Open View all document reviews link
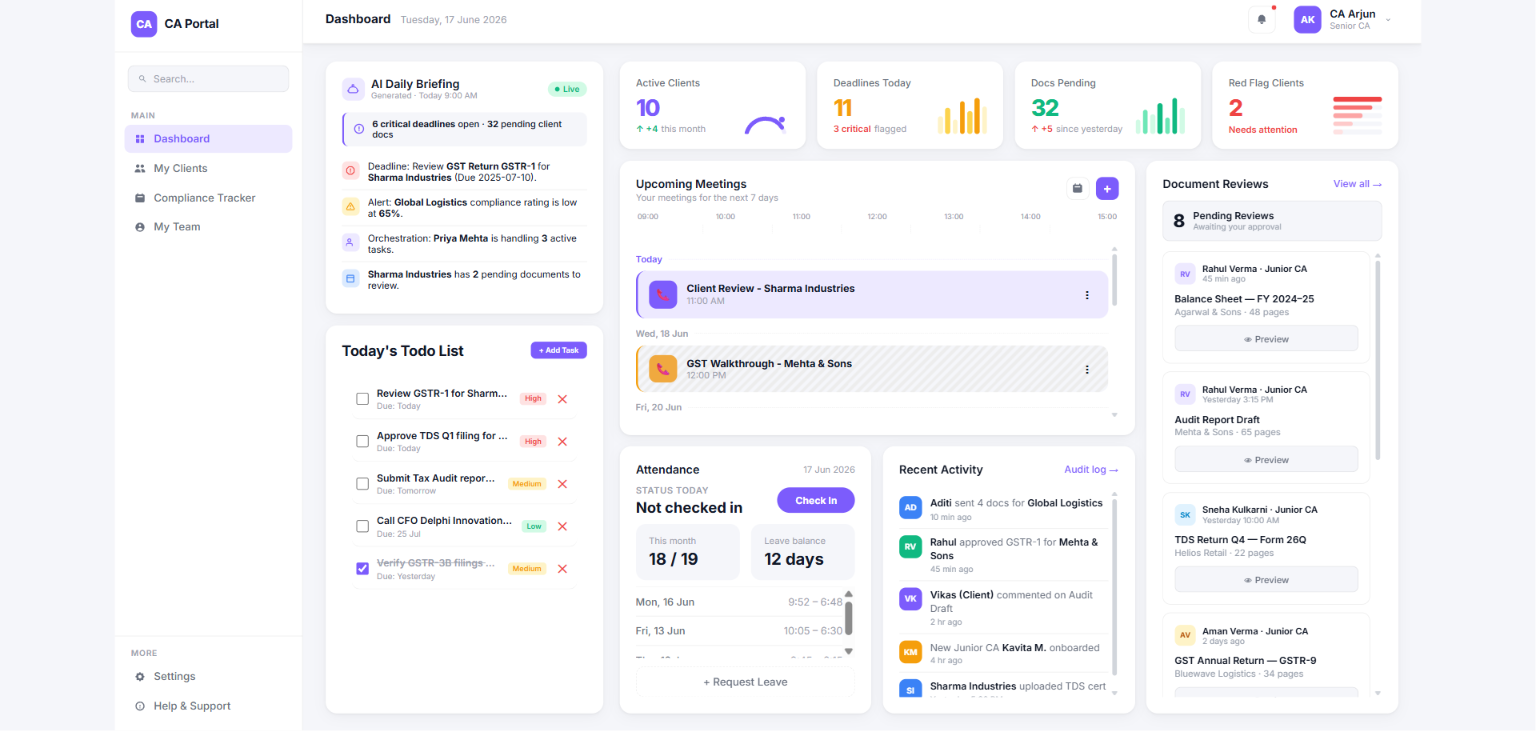Viewport: 1536px width, 731px height. coord(1357,184)
